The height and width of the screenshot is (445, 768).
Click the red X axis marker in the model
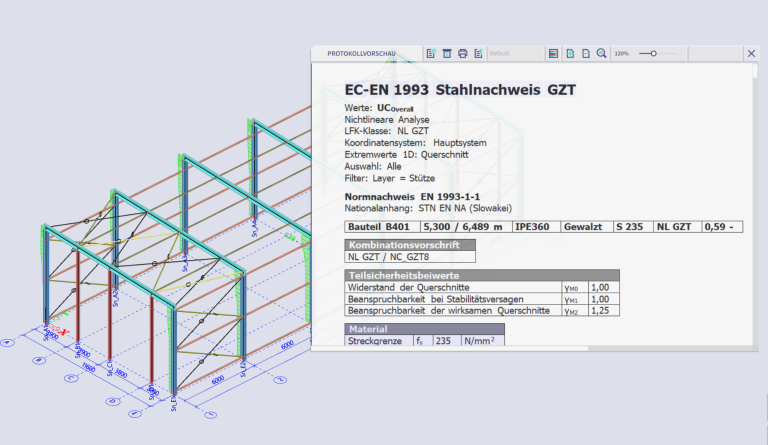point(63,331)
